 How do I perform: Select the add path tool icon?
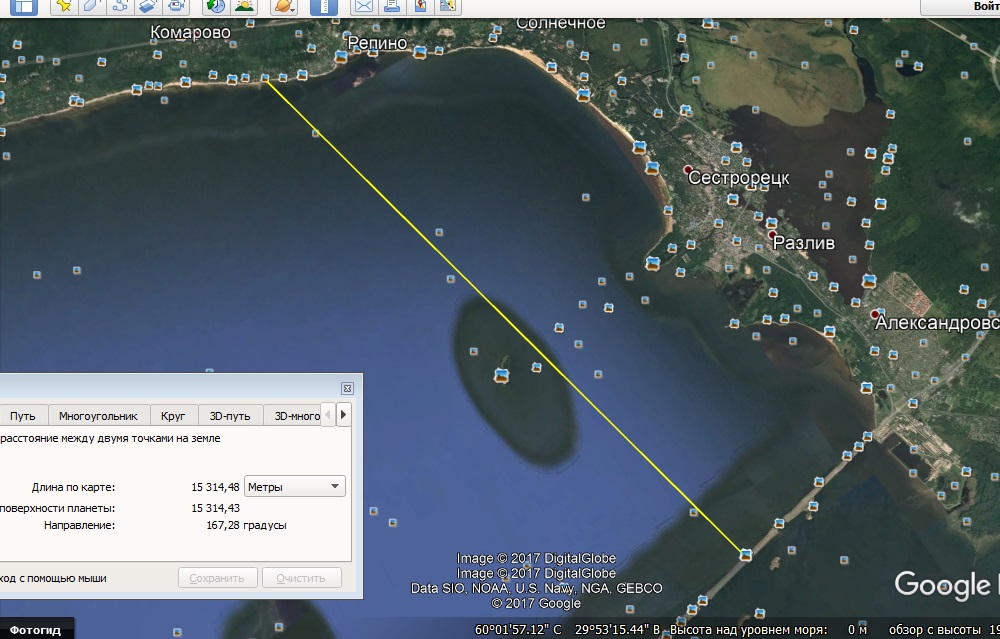[x=120, y=6]
